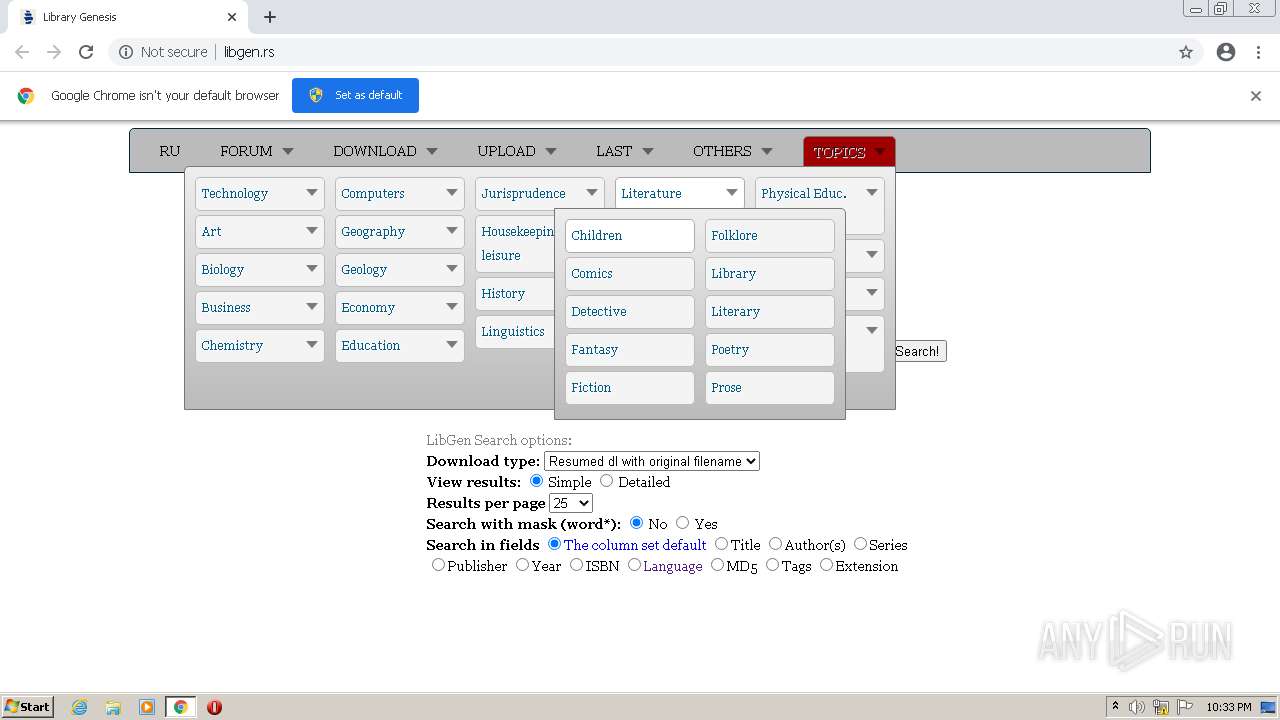Select Simple view results
Screen dimensions: 1280x720
click(x=537, y=481)
